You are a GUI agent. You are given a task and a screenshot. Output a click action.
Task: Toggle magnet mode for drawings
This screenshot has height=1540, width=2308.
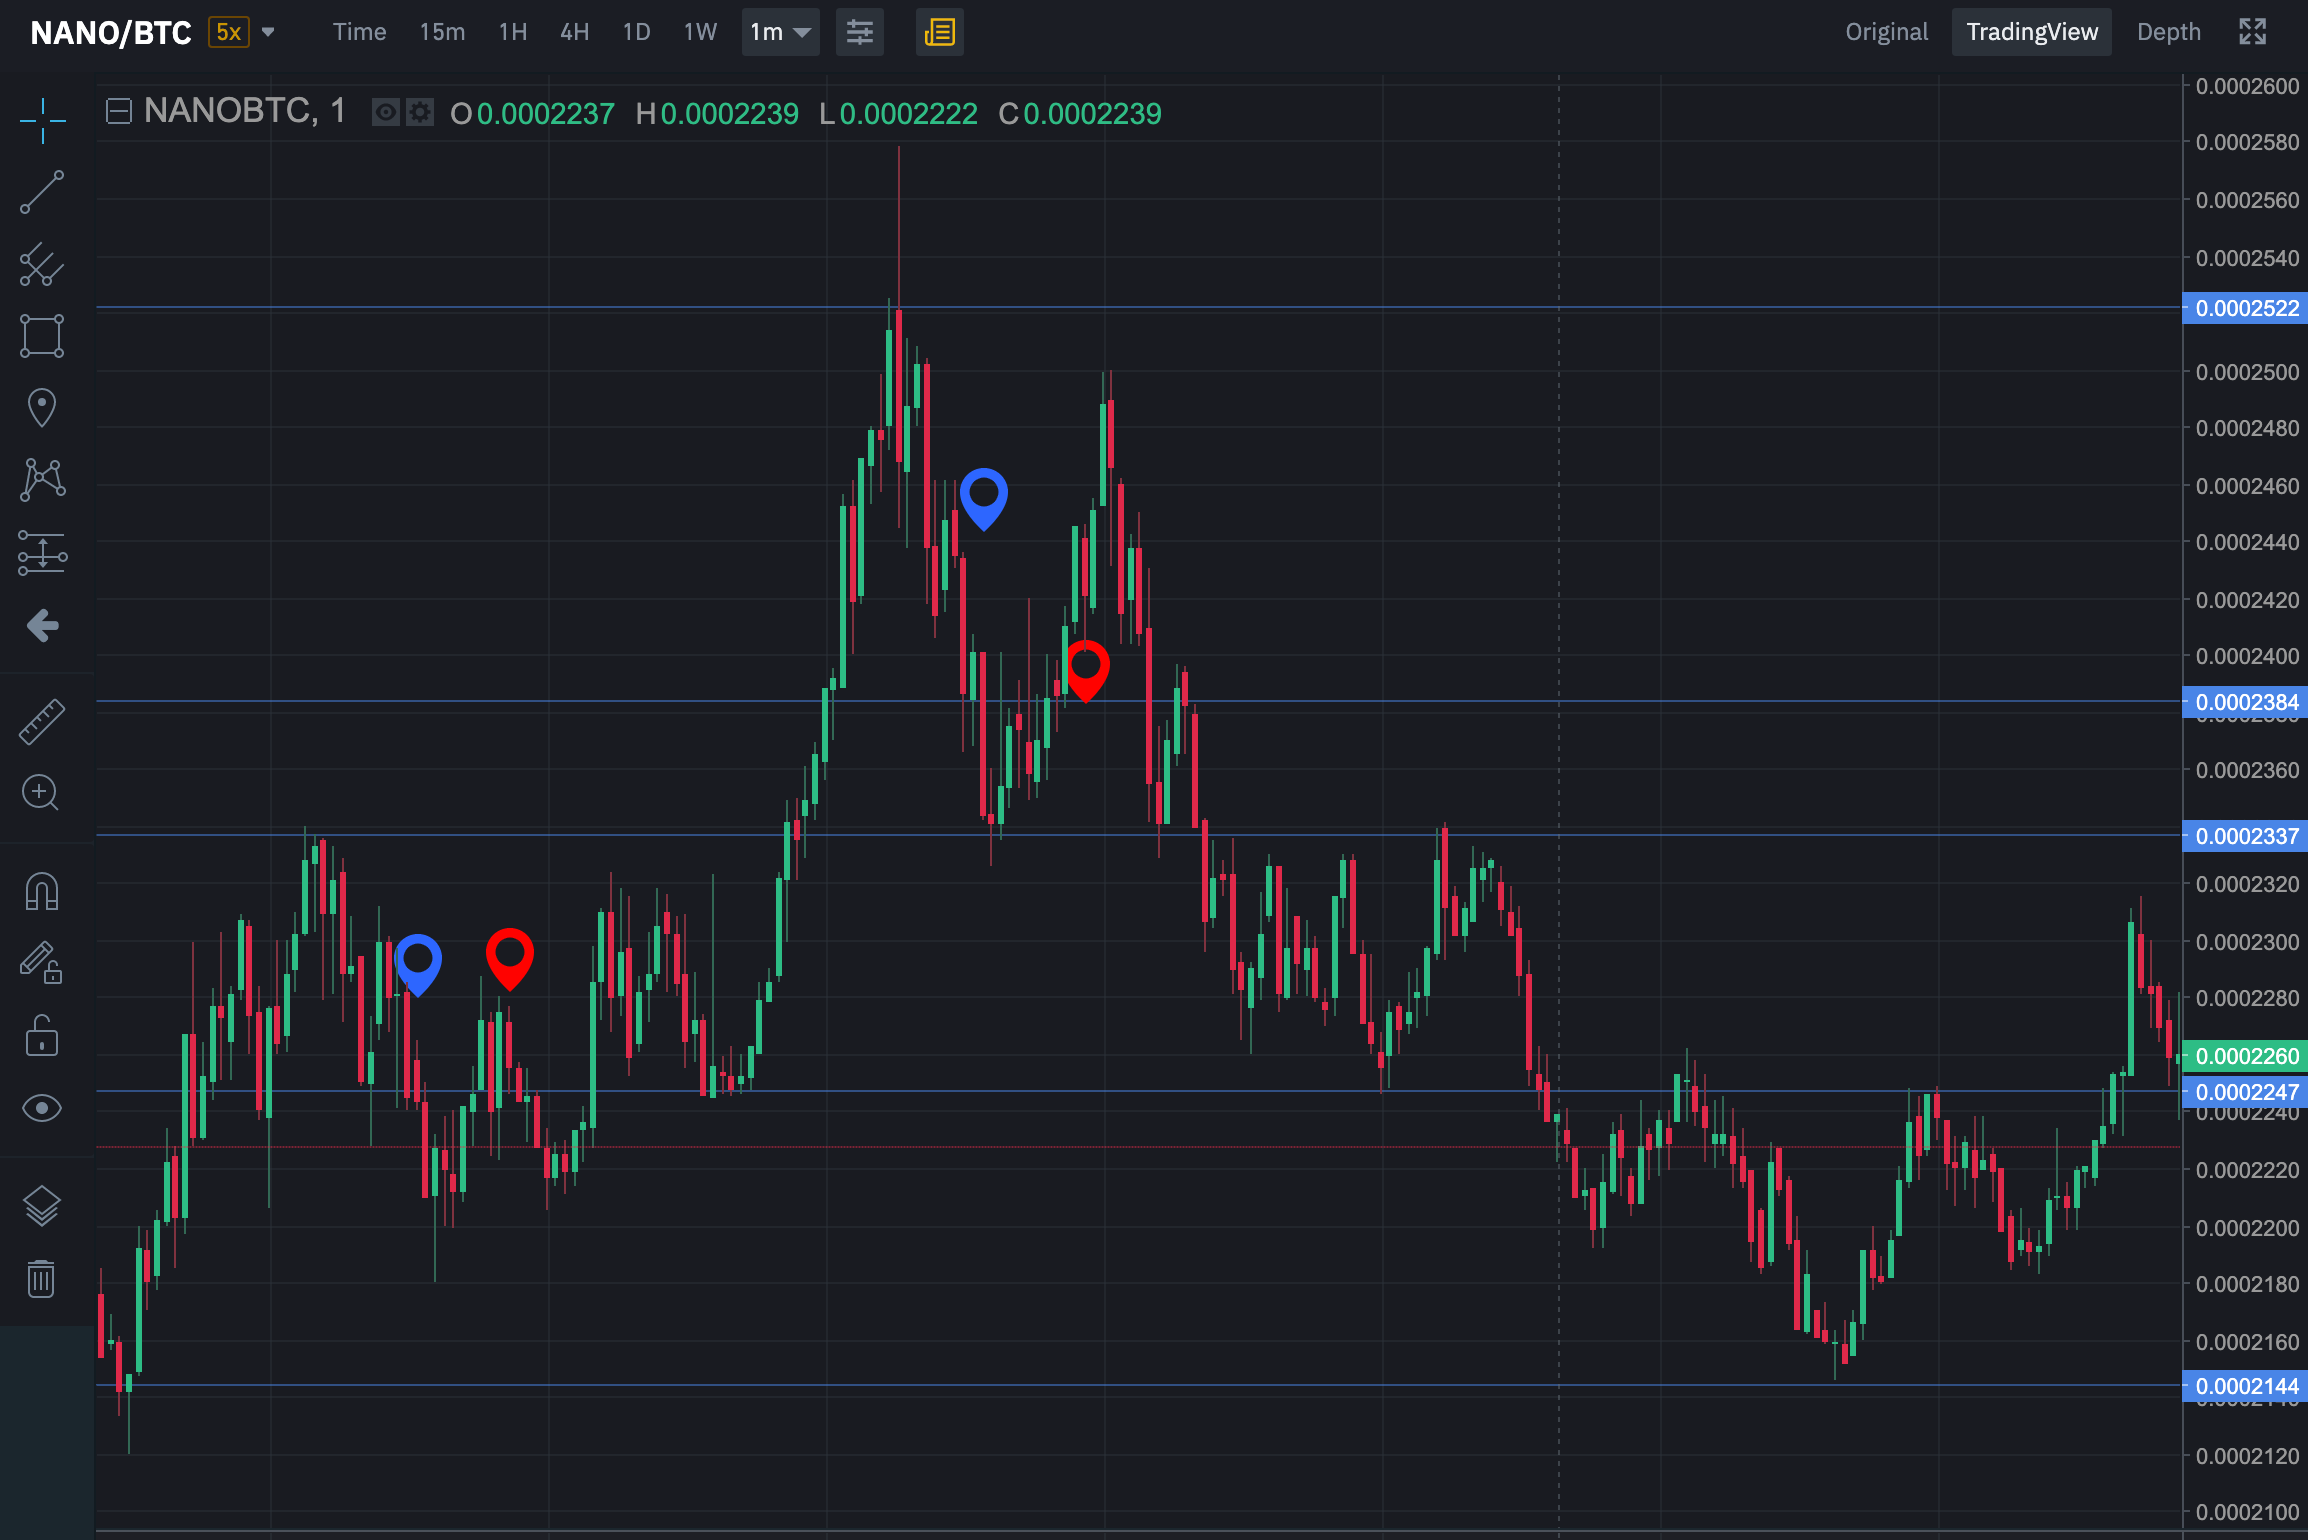pyautogui.click(x=42, y=891)
